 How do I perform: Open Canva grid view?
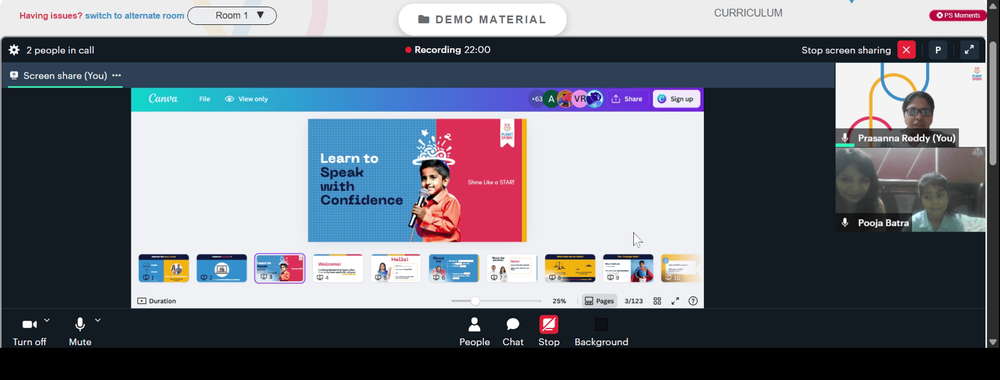657,301
